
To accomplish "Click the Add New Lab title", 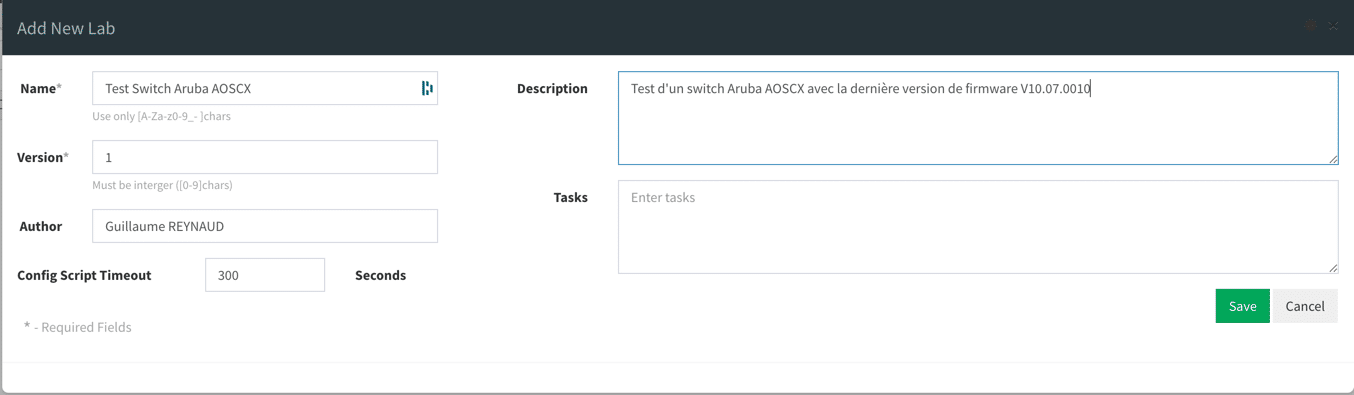I will tap(66, 28).
